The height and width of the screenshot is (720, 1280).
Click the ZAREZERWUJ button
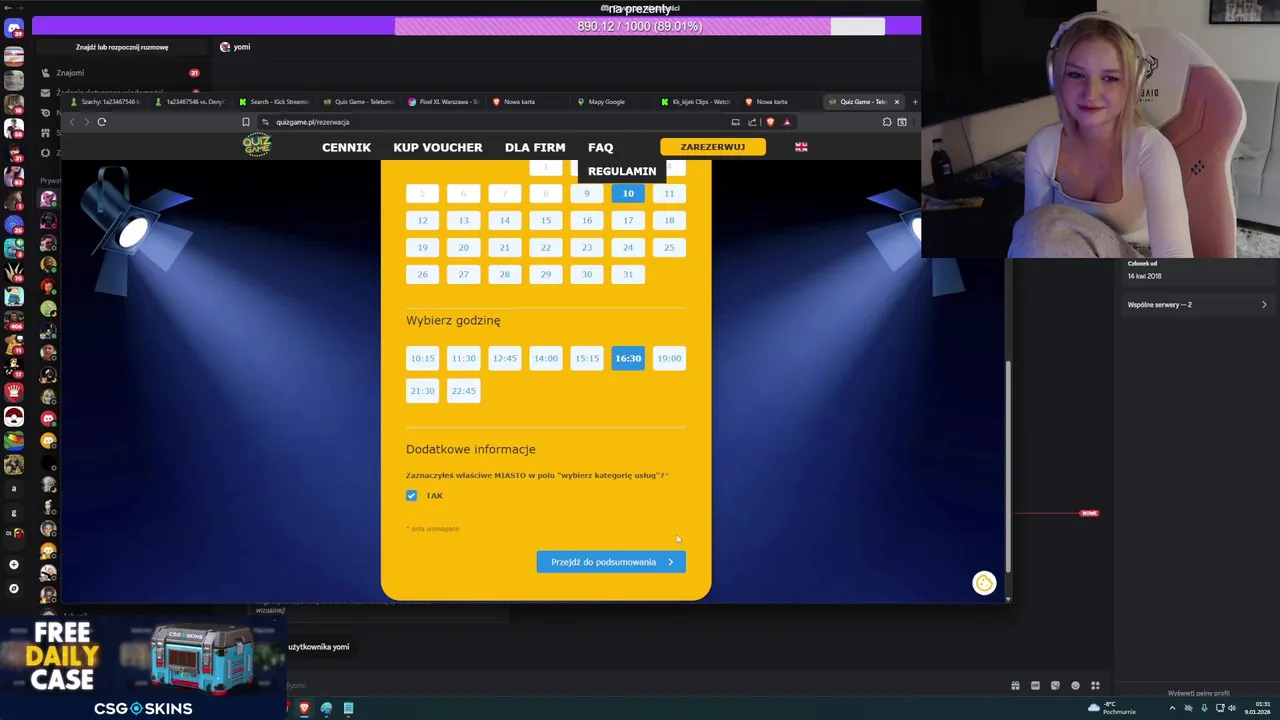pyautogui.click(x=713, y=147)
